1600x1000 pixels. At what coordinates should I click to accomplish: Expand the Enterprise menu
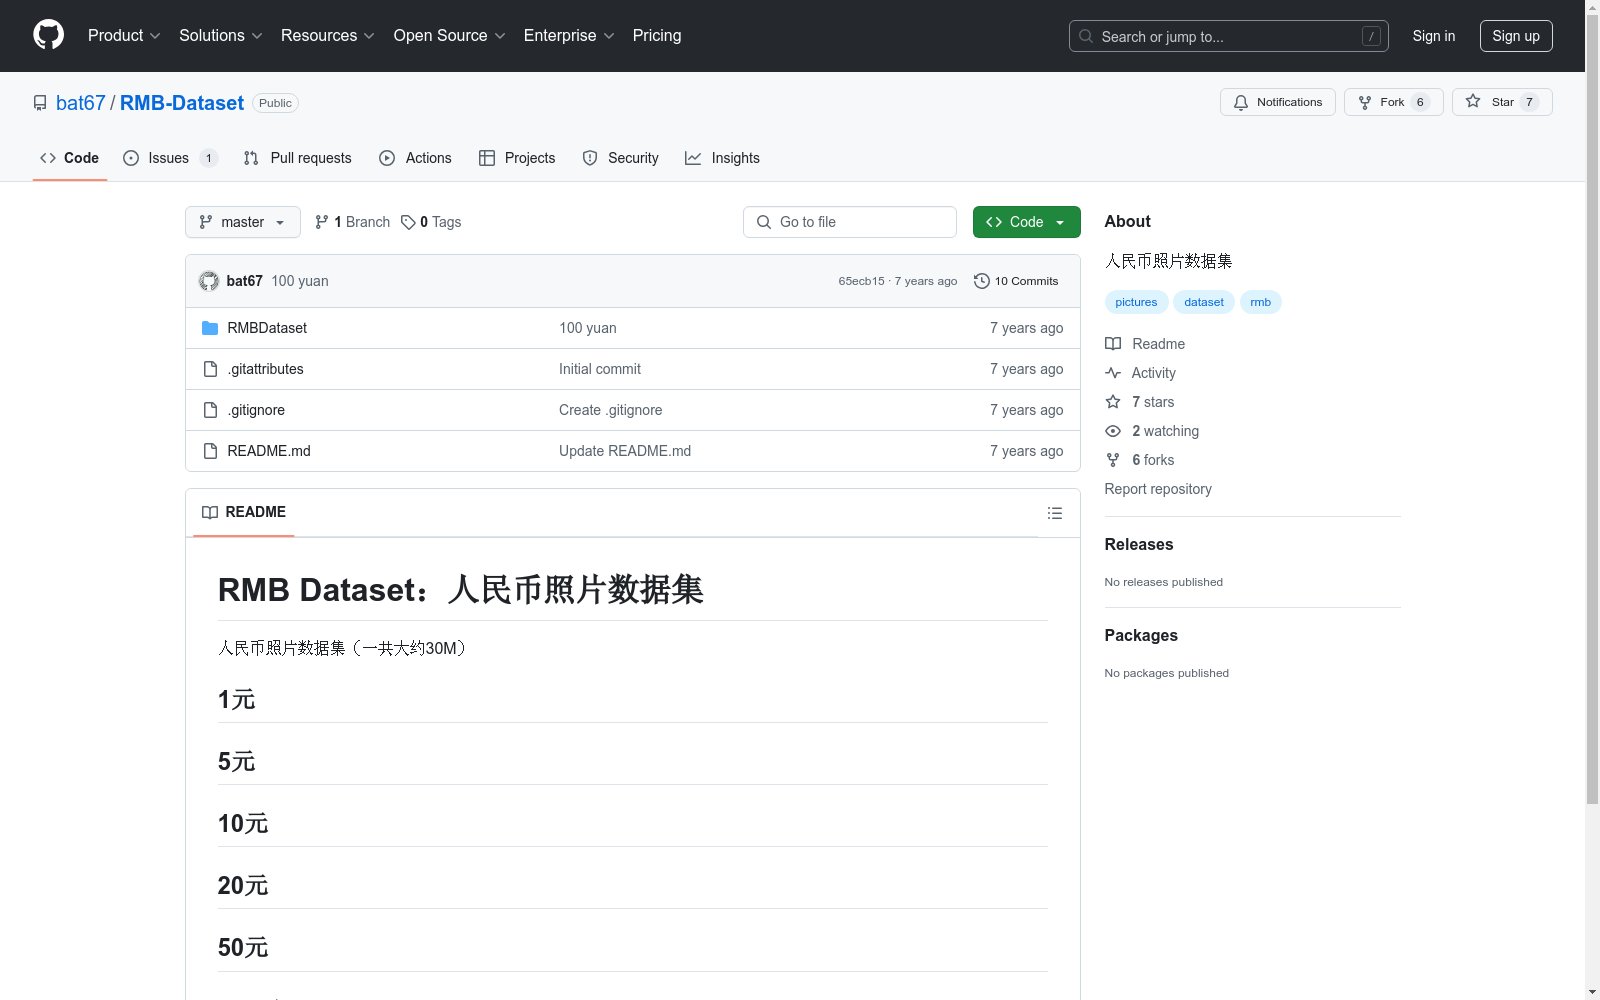point(569,35)
